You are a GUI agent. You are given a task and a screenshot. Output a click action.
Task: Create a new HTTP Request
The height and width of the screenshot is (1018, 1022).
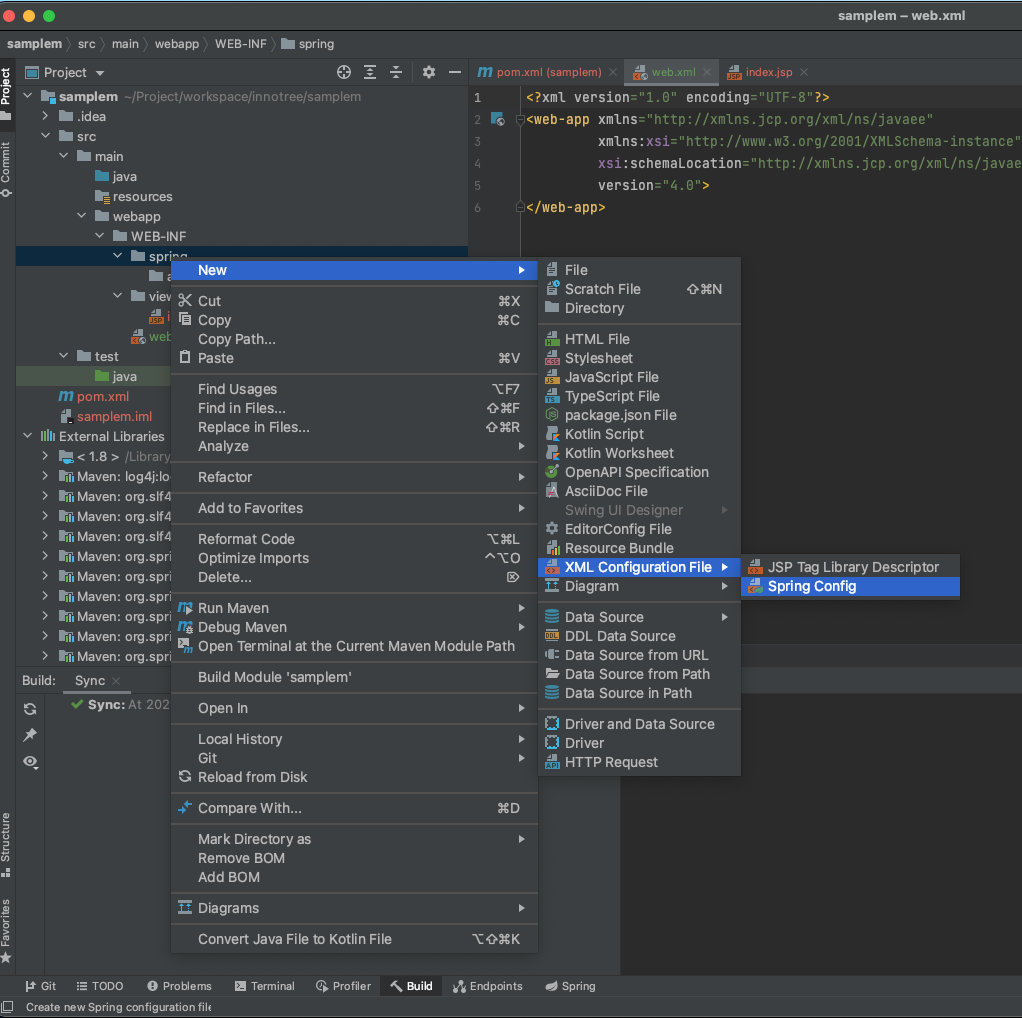639,762
